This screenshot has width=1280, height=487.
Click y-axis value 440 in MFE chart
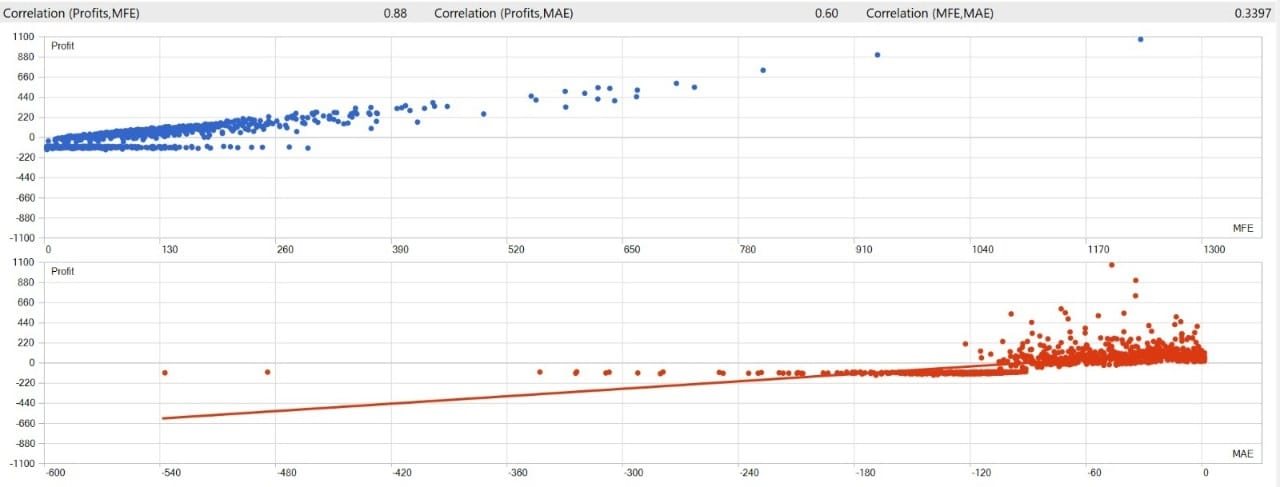[27, 97]
